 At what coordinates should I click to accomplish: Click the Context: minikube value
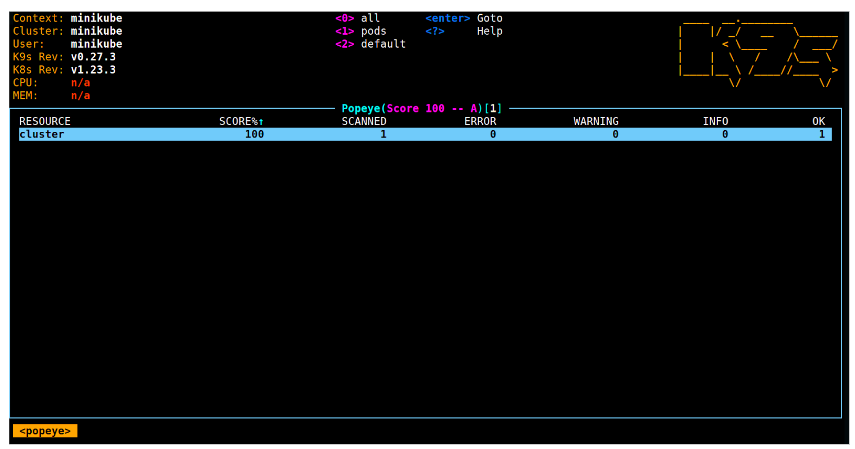click(x=96, y=18)
